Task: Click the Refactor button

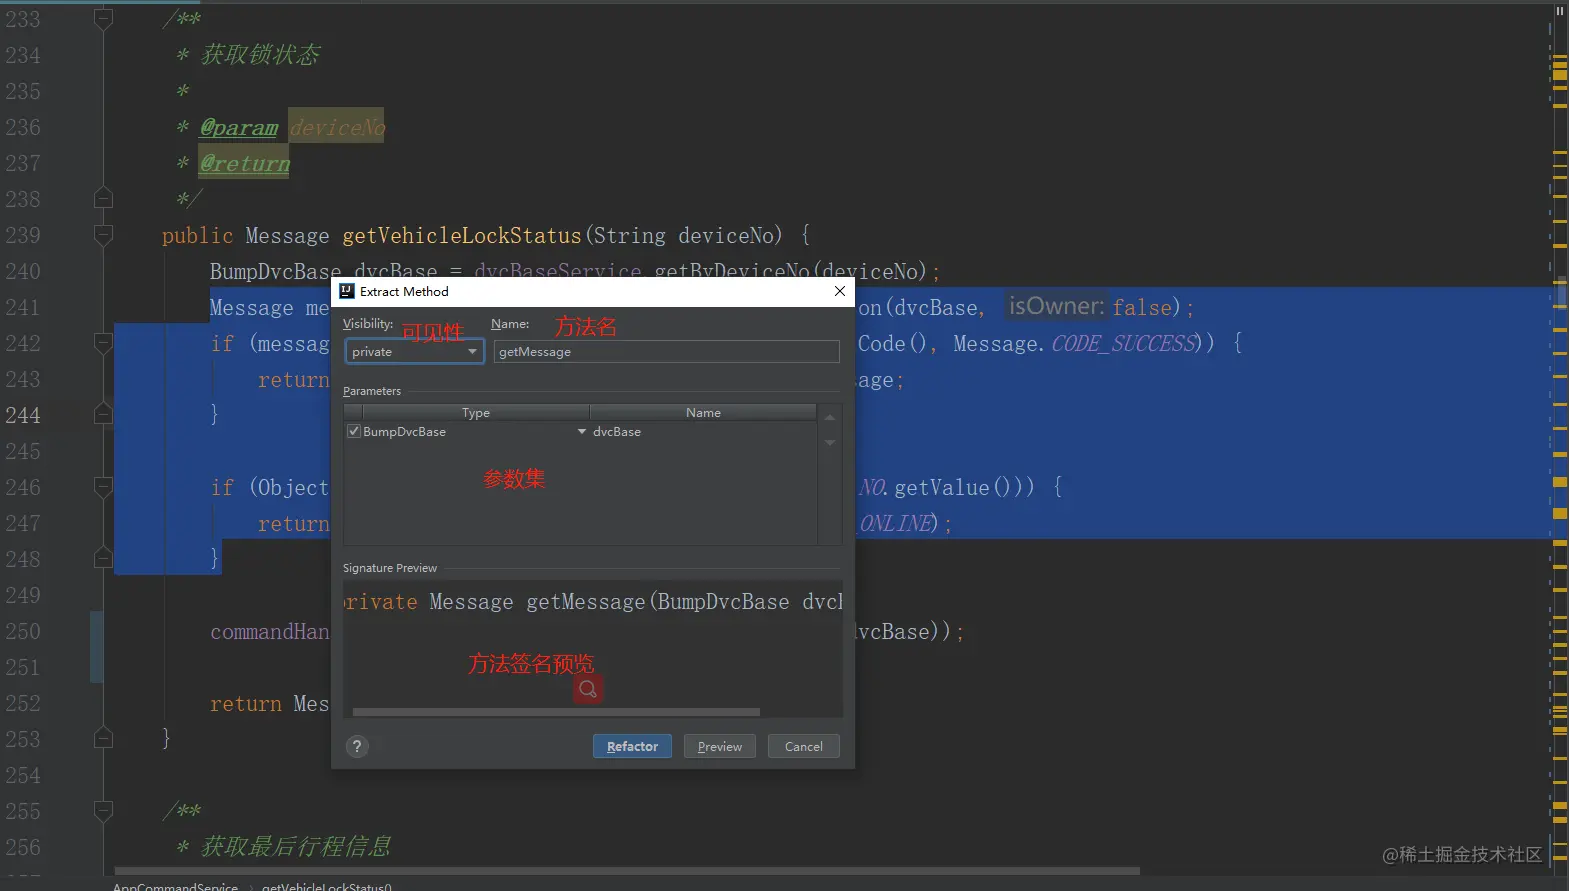Action: tap(632, 746)
